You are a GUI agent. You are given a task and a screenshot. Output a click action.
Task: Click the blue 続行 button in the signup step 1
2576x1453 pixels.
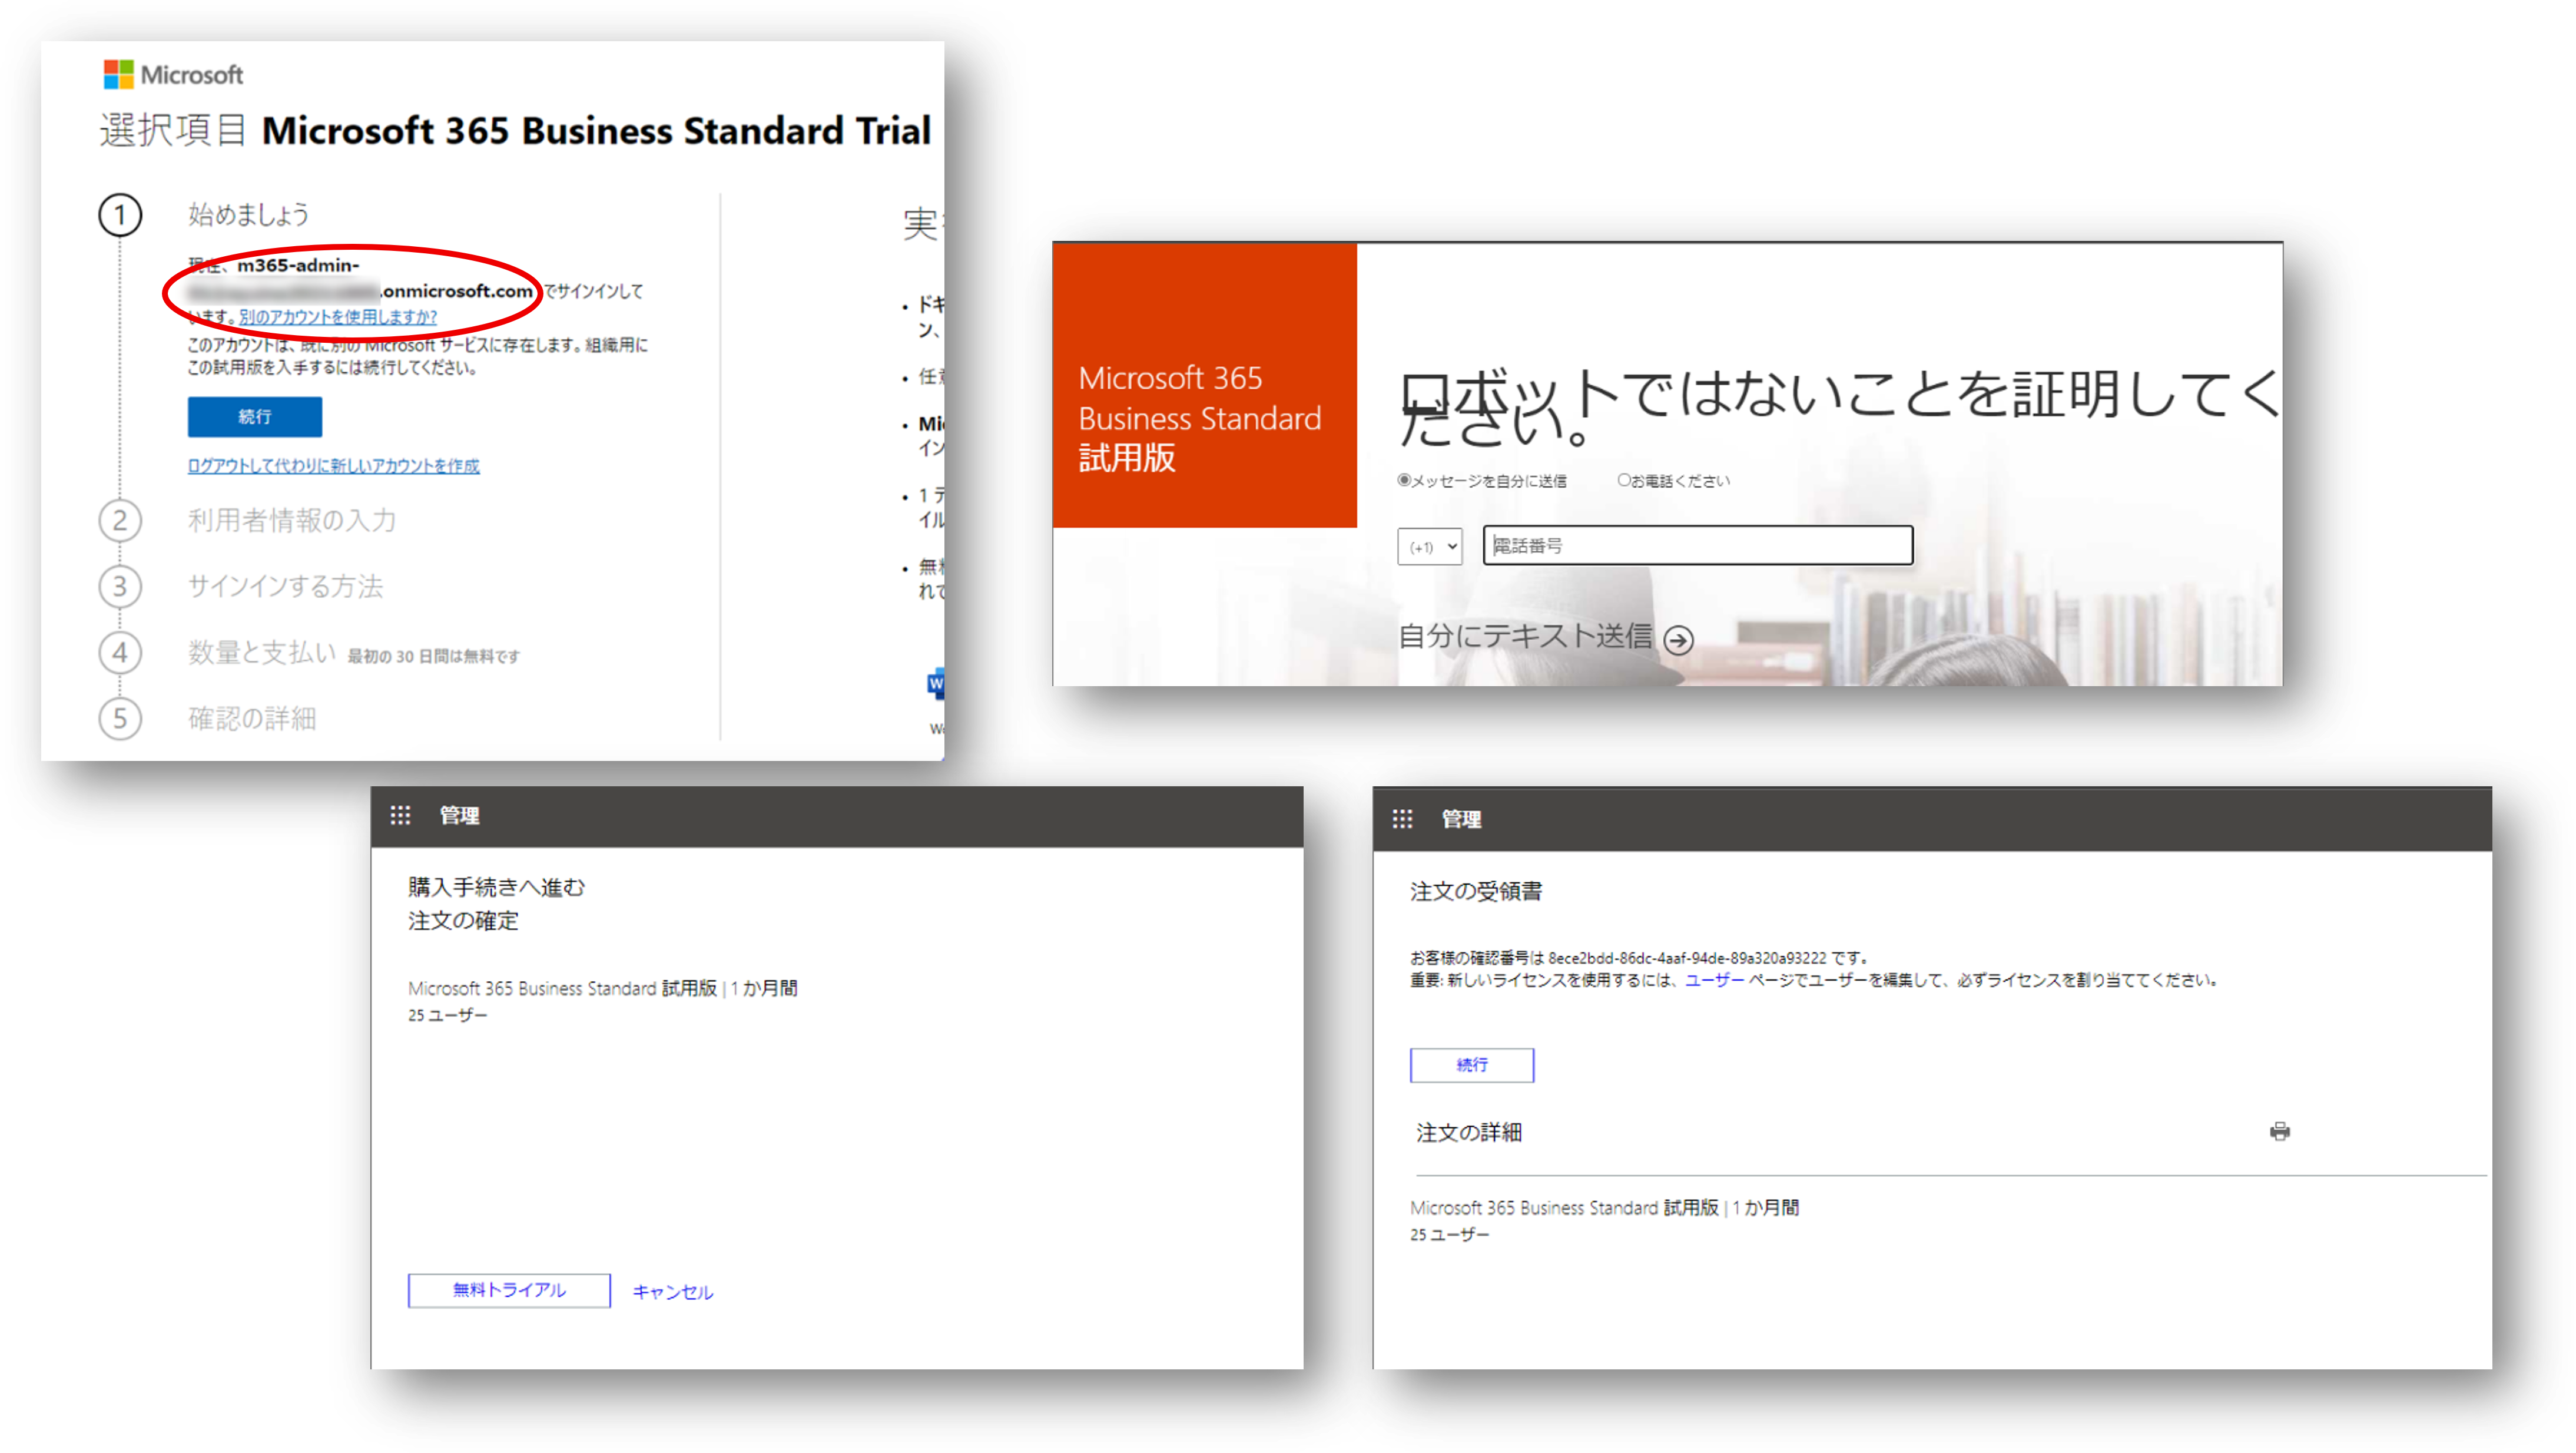point(255,416)
